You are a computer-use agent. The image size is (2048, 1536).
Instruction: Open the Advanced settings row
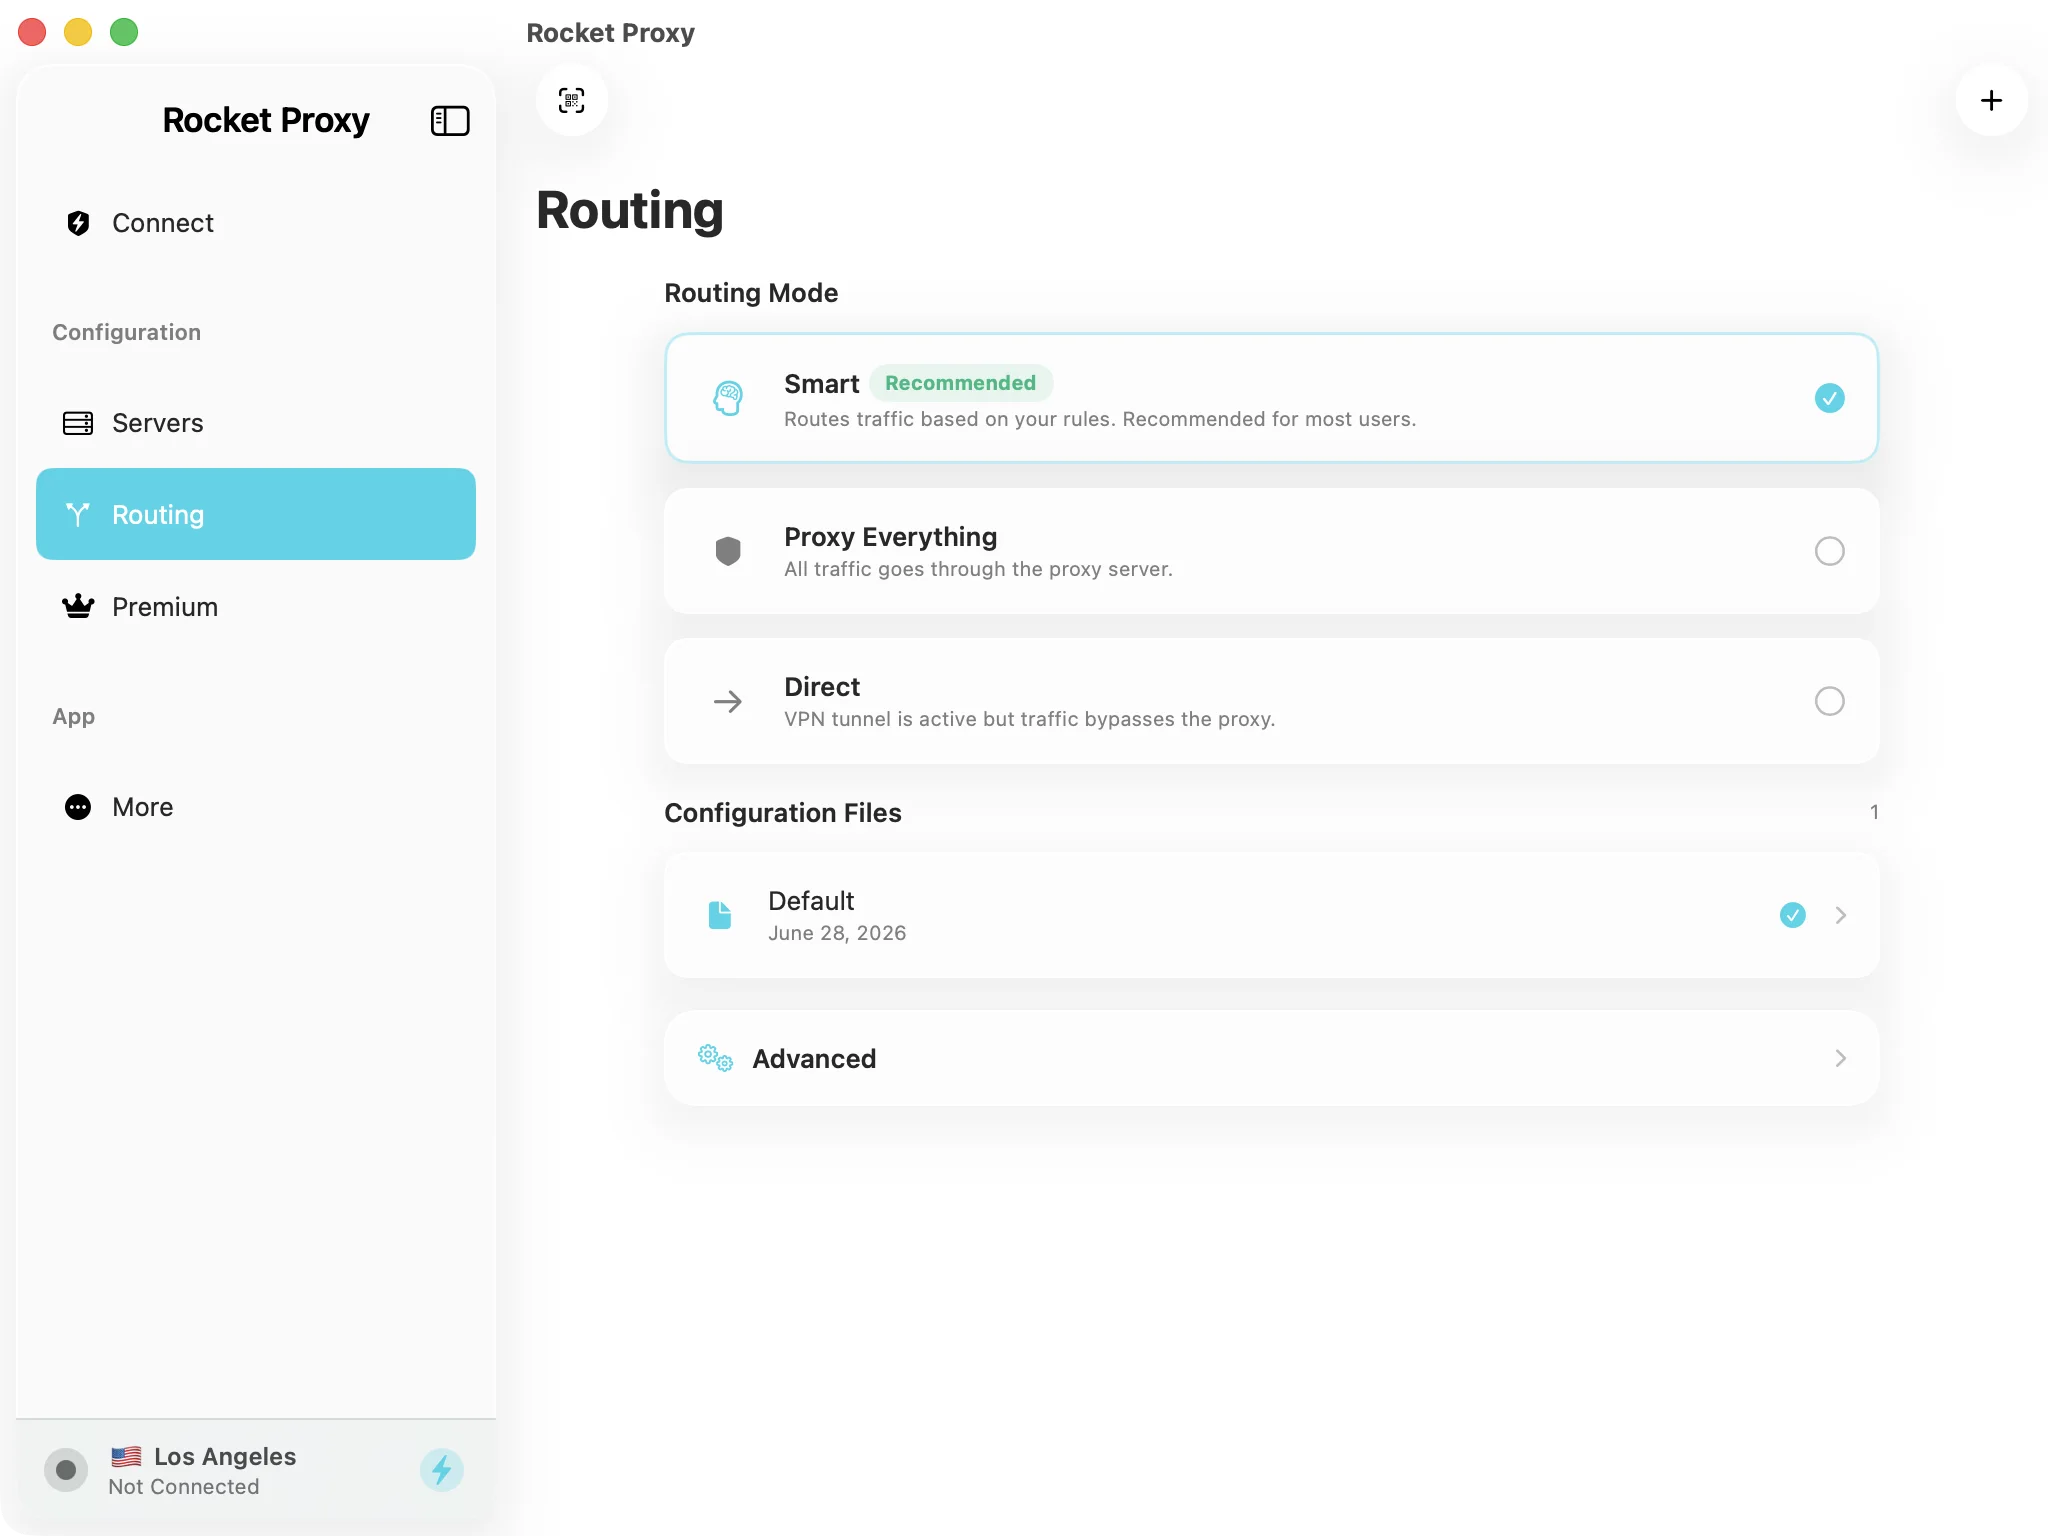pos(1271,1058)
